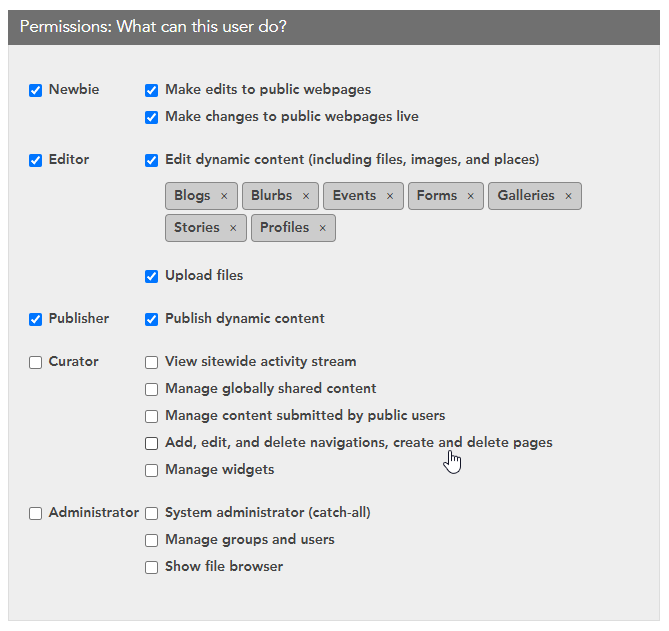Click the Blogs tag label
This screenshot has width=669, height=631.
pyautogui.click(x=192, y=196)
